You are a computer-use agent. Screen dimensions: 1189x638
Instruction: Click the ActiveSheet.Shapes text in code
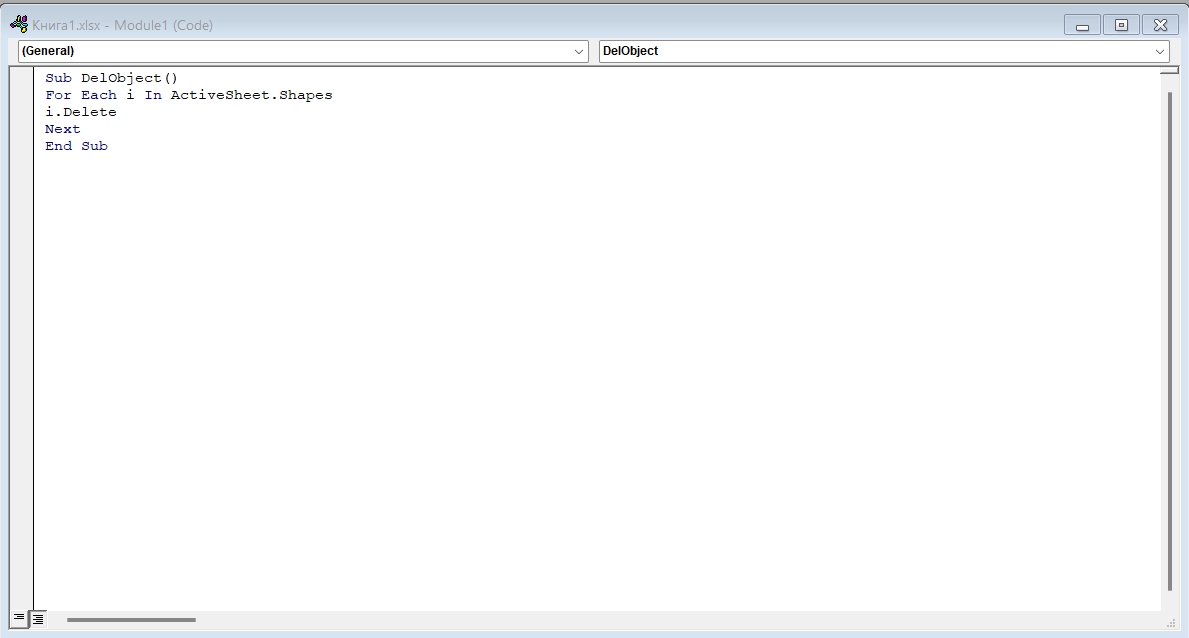(251, 95)
